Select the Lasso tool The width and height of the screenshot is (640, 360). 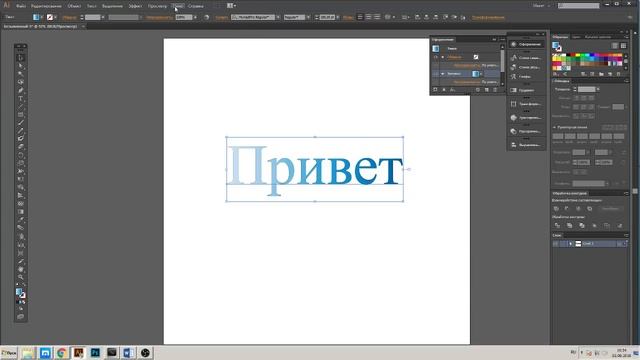pos(21,82)
